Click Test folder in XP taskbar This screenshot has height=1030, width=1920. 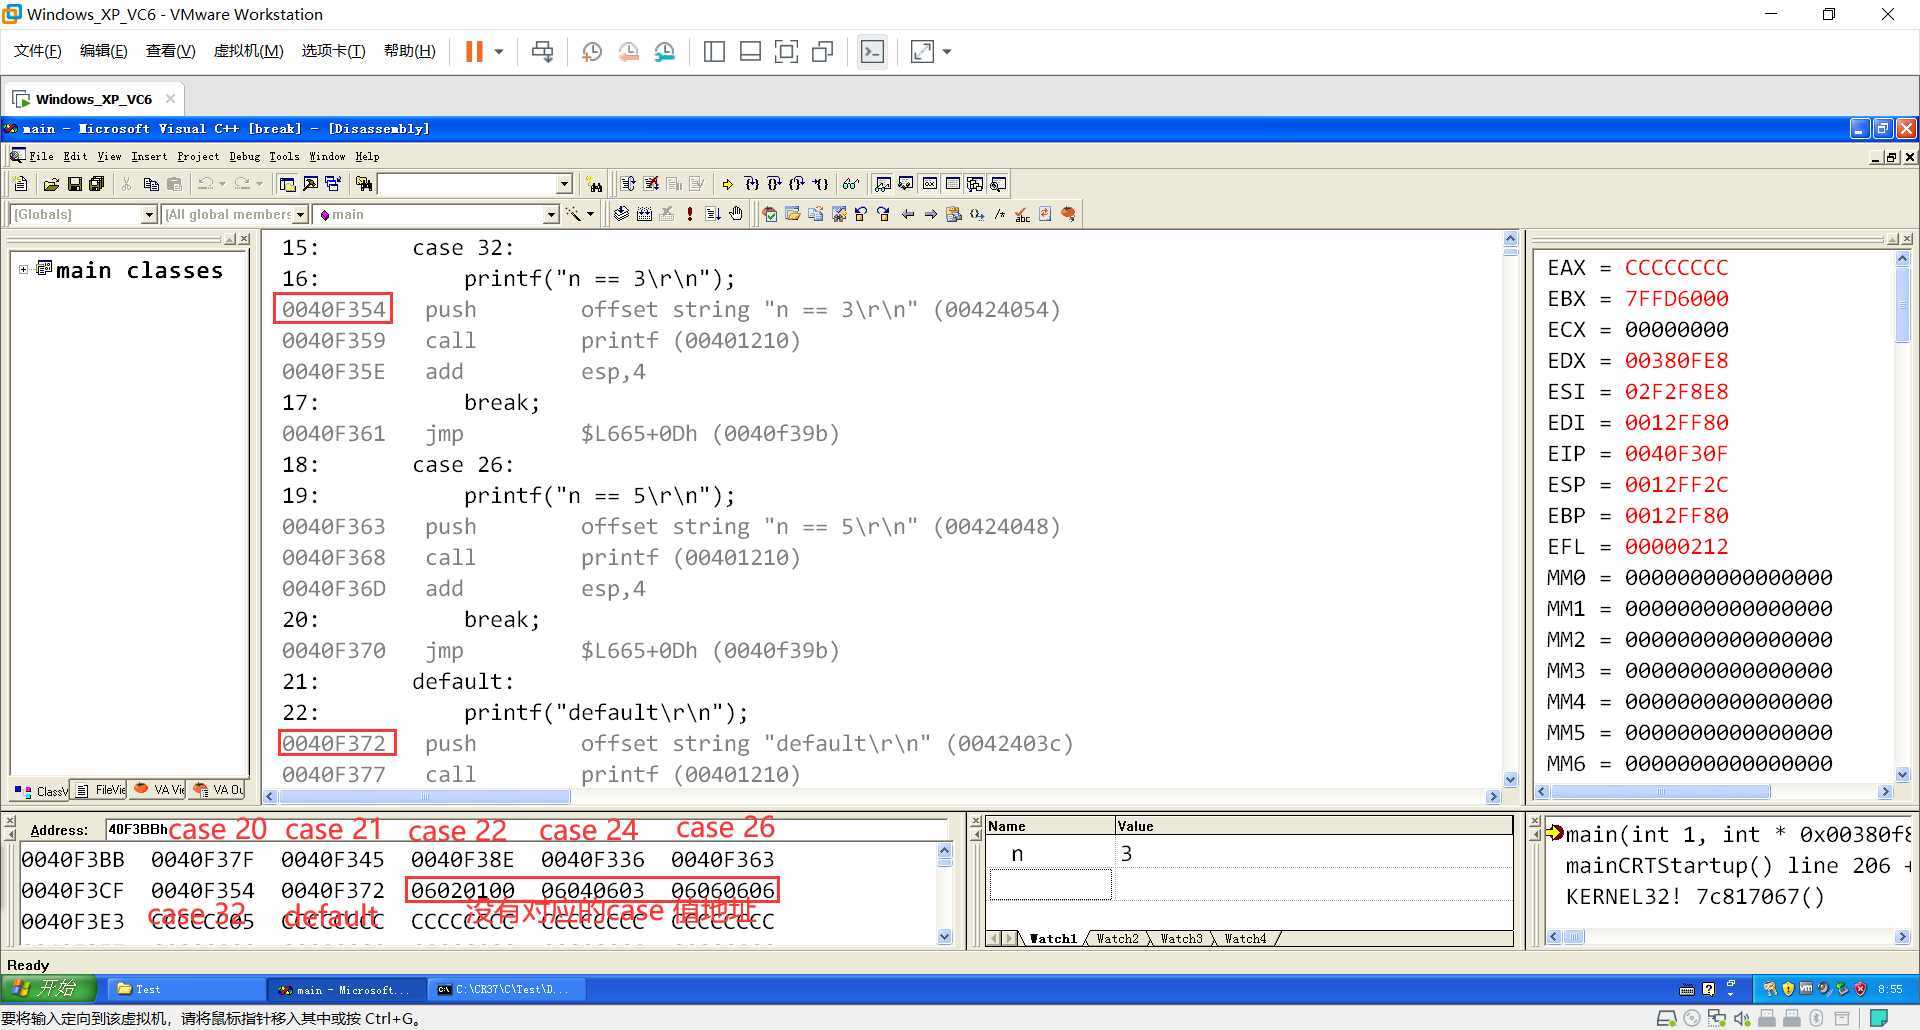tap(185, 989)
